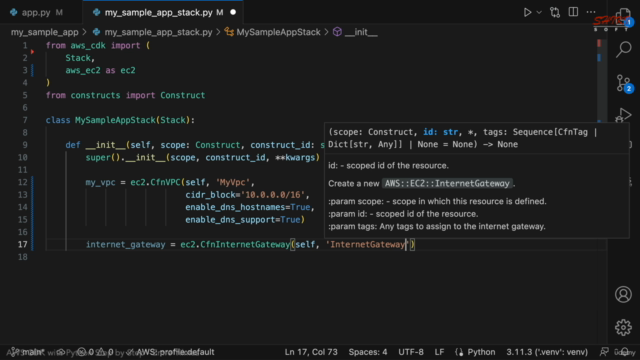Open the run options dropdown arrow
The height and width of the screenshot is (360, 640).
click(539, 12)
